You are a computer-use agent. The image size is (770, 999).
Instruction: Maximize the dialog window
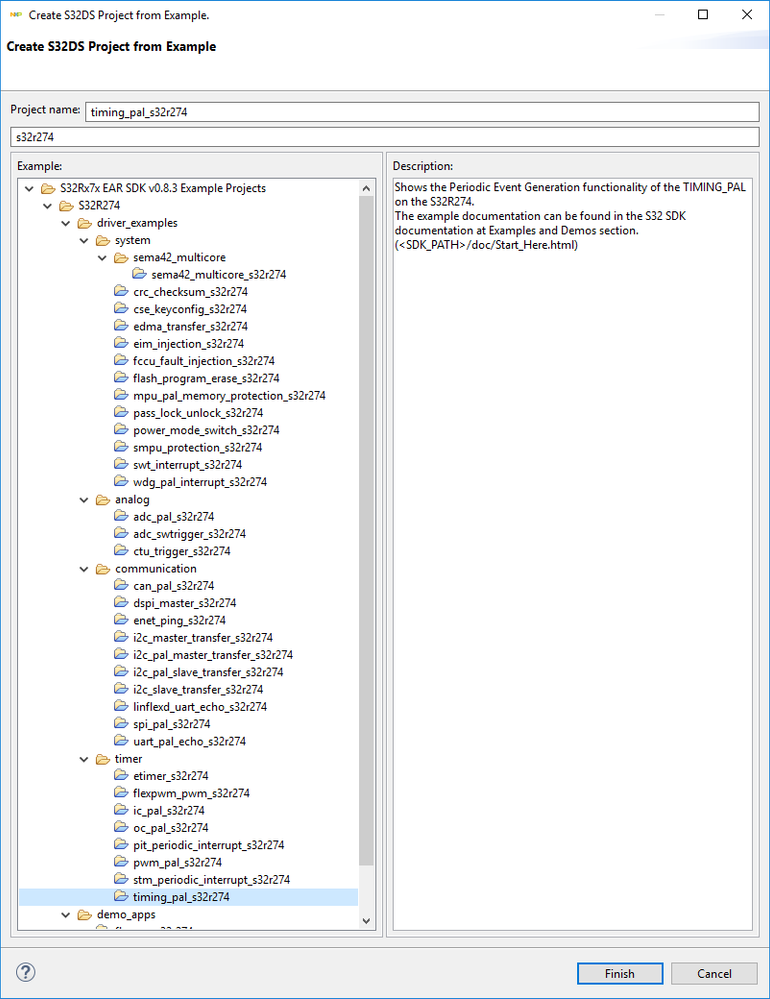click(x=703, y=14)
